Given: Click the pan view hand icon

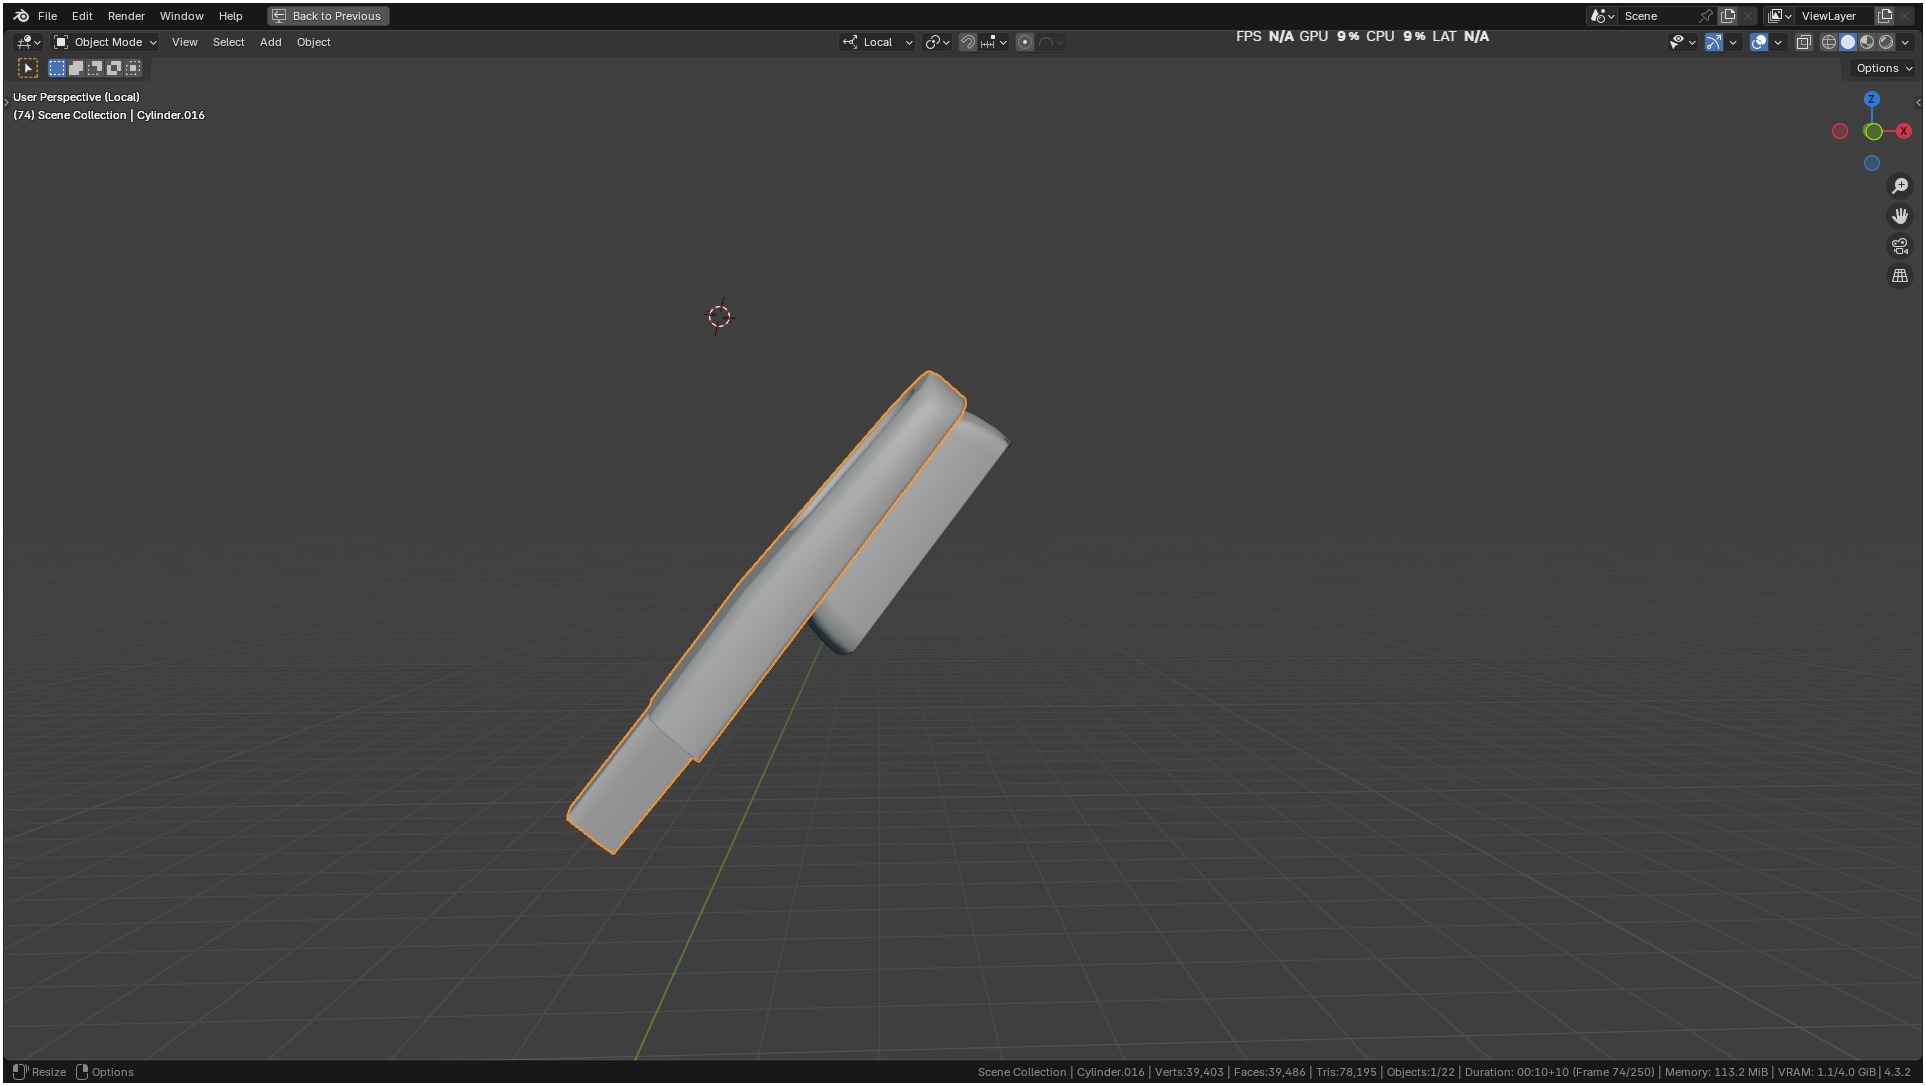Looking at the screenshot, I should (1900, 216).
